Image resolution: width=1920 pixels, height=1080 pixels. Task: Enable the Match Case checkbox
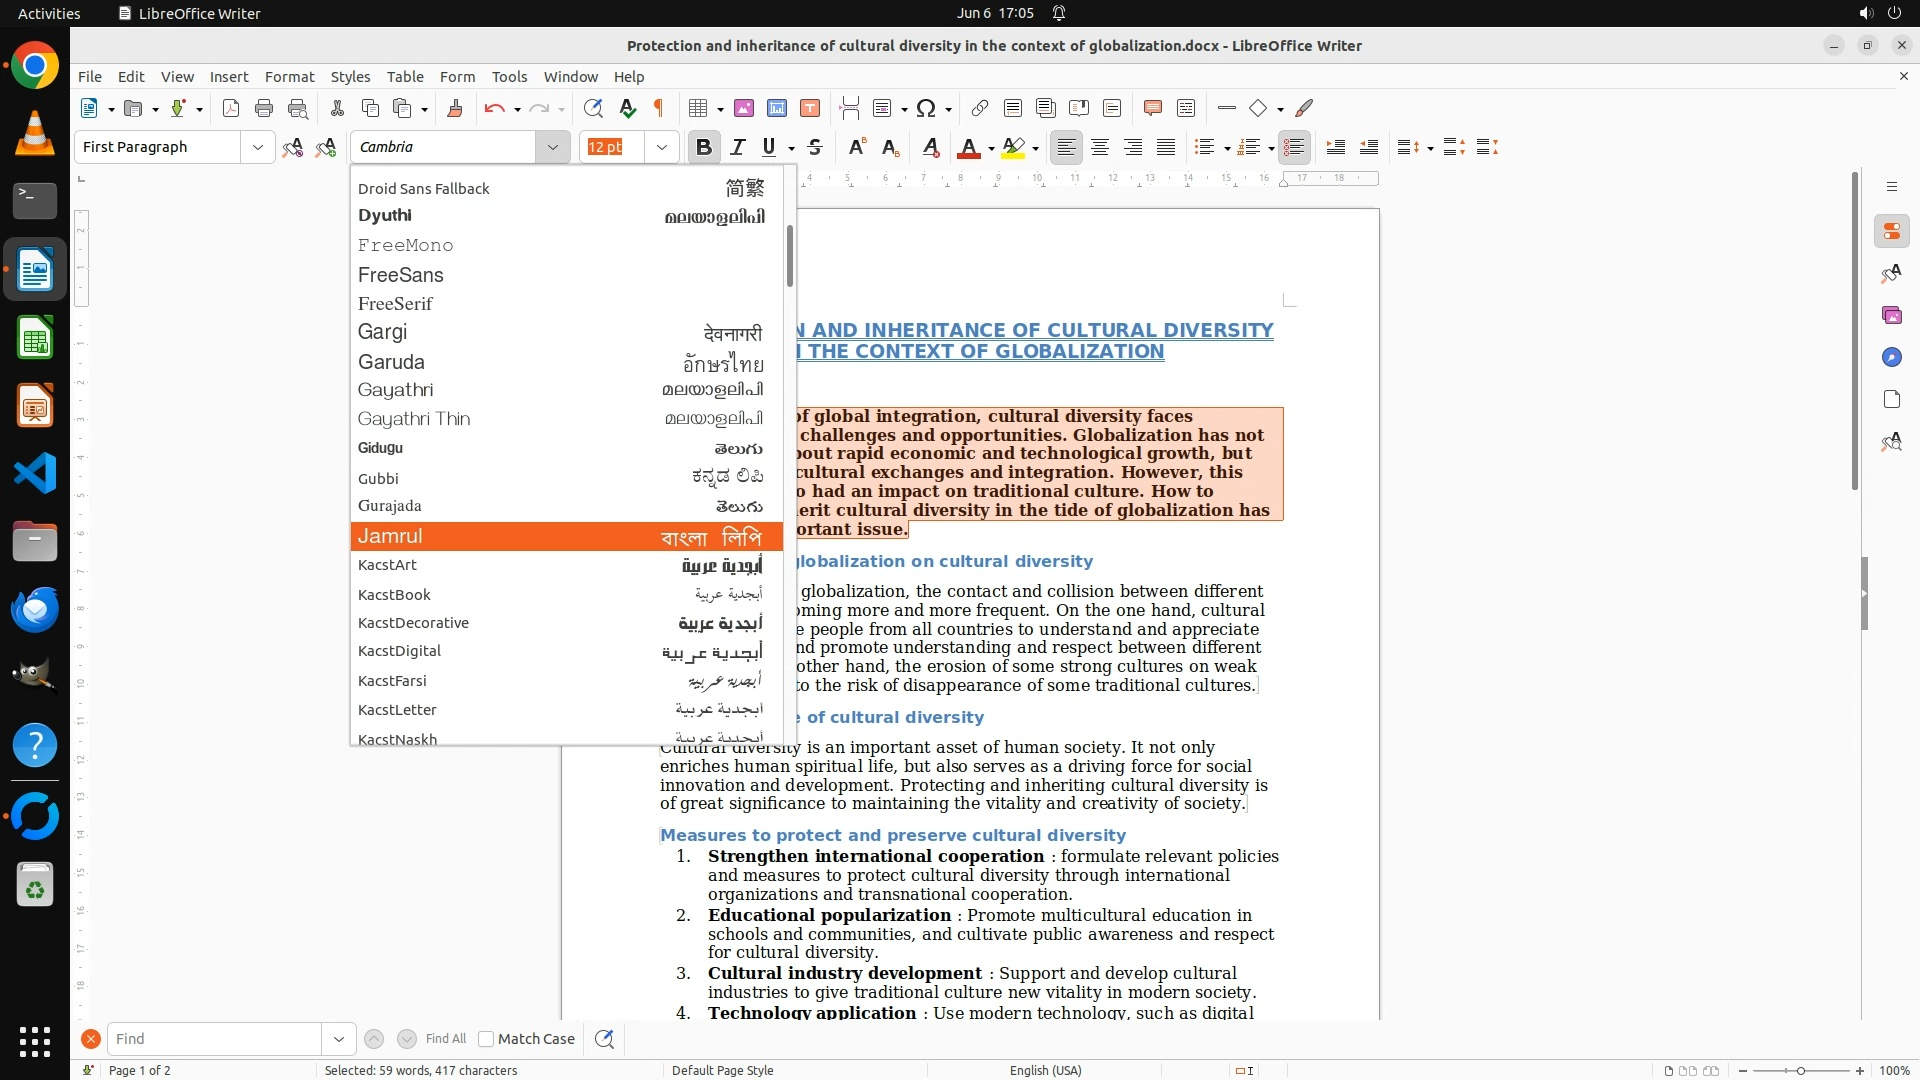tap(486, 1039)
